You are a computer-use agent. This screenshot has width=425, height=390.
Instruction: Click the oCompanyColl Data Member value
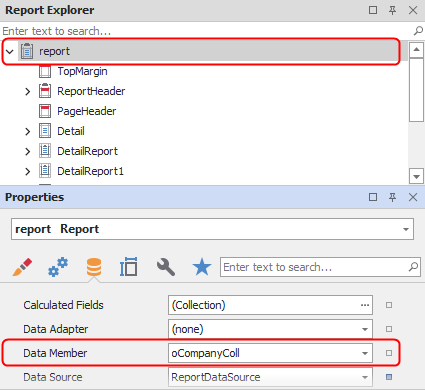tap(205, 353)
